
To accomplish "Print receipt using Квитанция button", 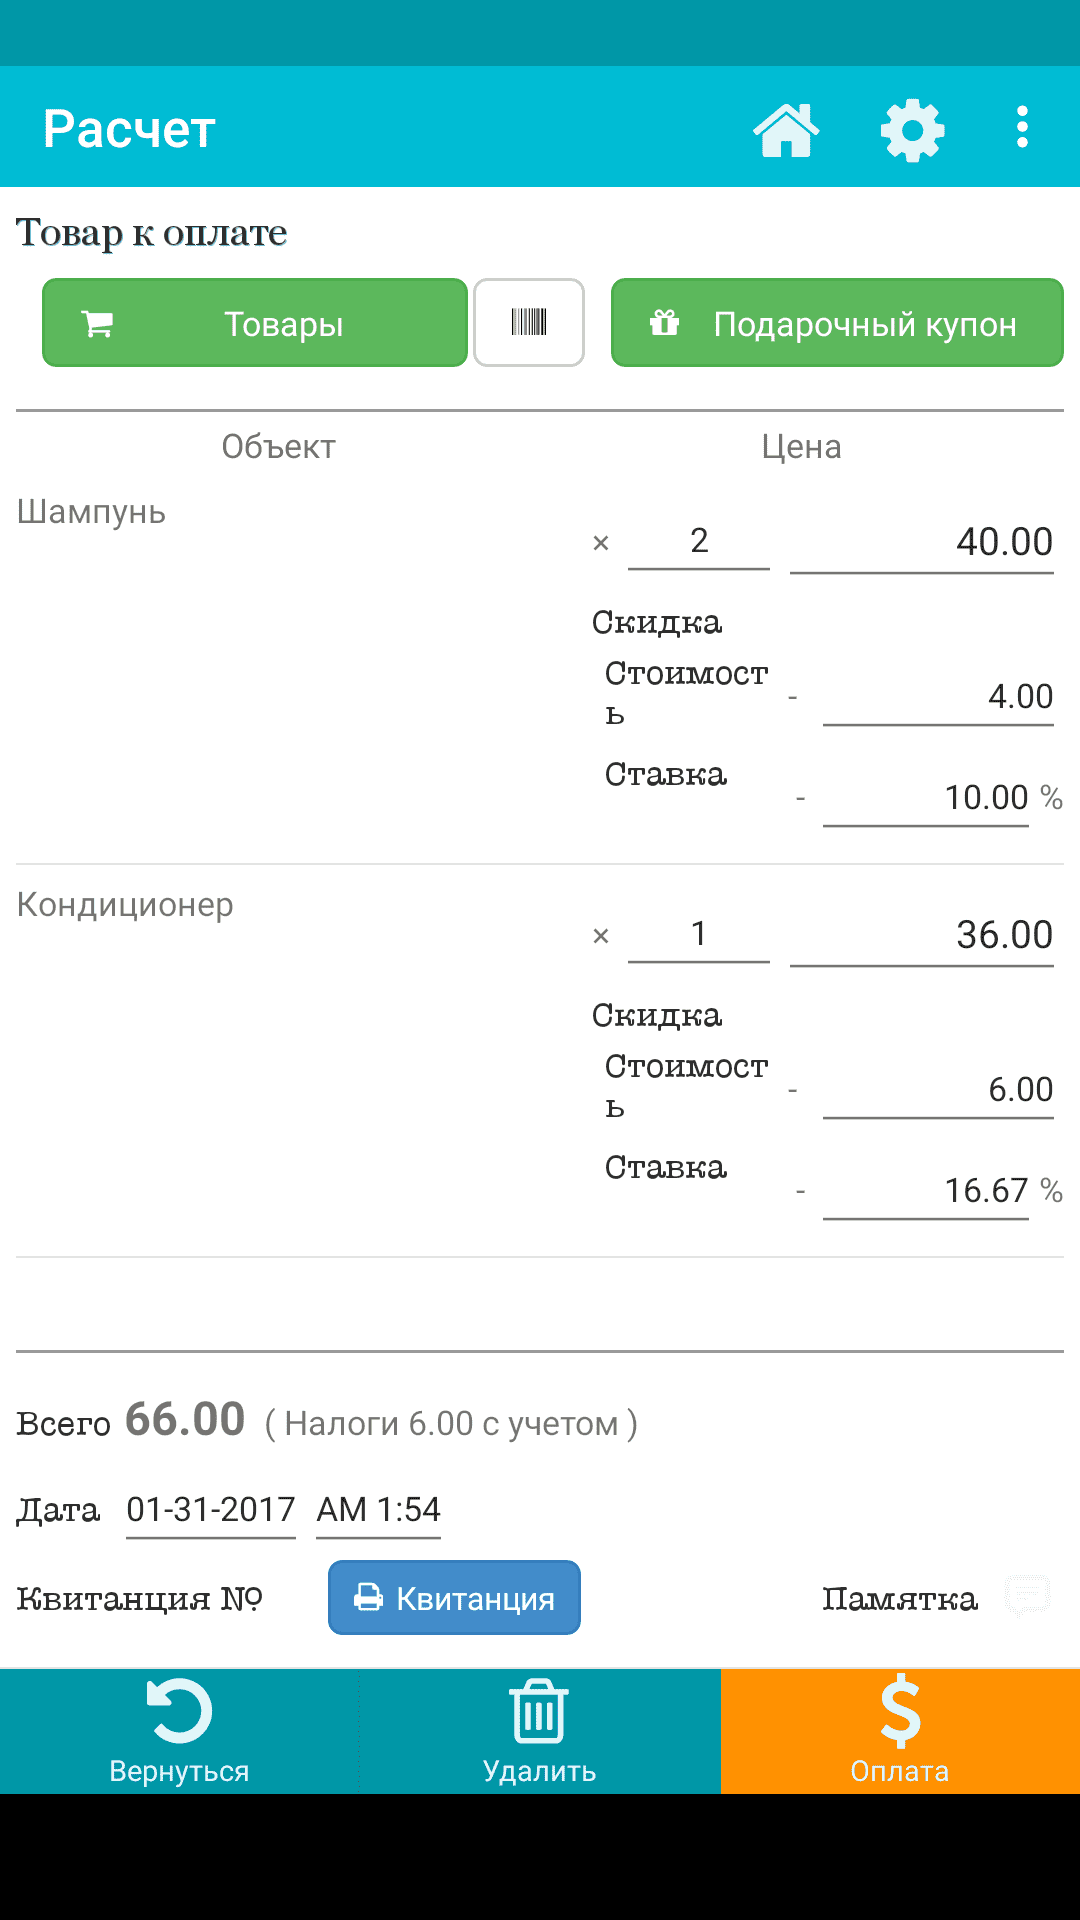I will click(x=454, y=1598).
